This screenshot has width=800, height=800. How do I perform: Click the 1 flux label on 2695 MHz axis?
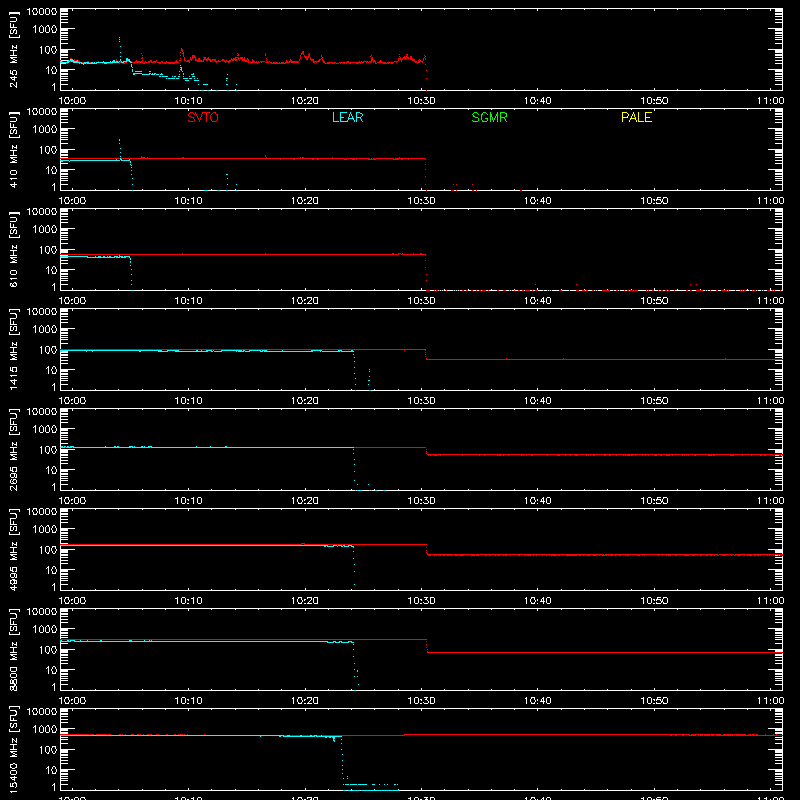click(x=54, y=487)
